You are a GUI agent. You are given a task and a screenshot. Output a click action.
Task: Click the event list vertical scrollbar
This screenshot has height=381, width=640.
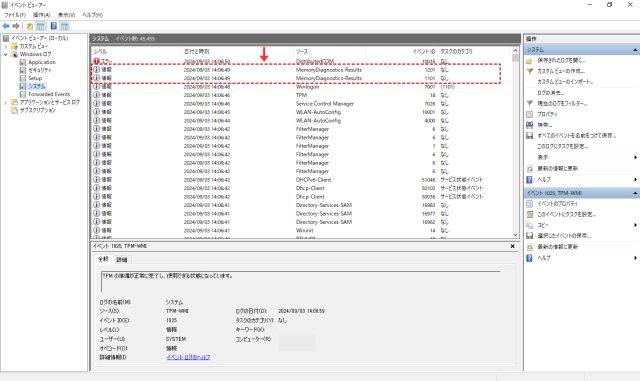[x=516, y=143]
